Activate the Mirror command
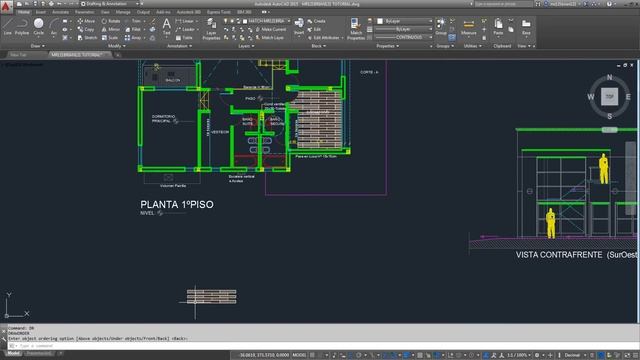 click(x=111, y=29)
